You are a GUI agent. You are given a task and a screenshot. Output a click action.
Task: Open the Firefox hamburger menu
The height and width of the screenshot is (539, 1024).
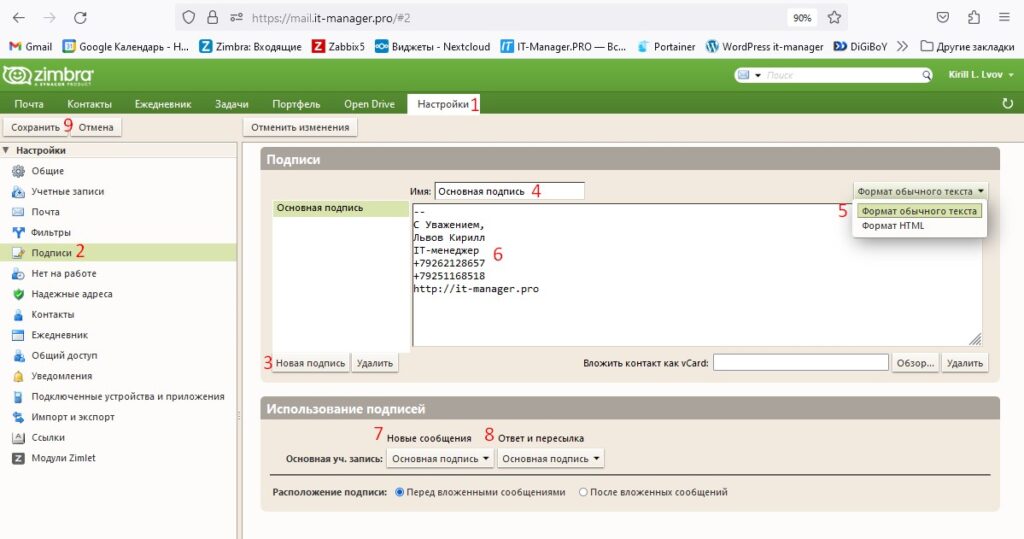(x=1004, y=18)
